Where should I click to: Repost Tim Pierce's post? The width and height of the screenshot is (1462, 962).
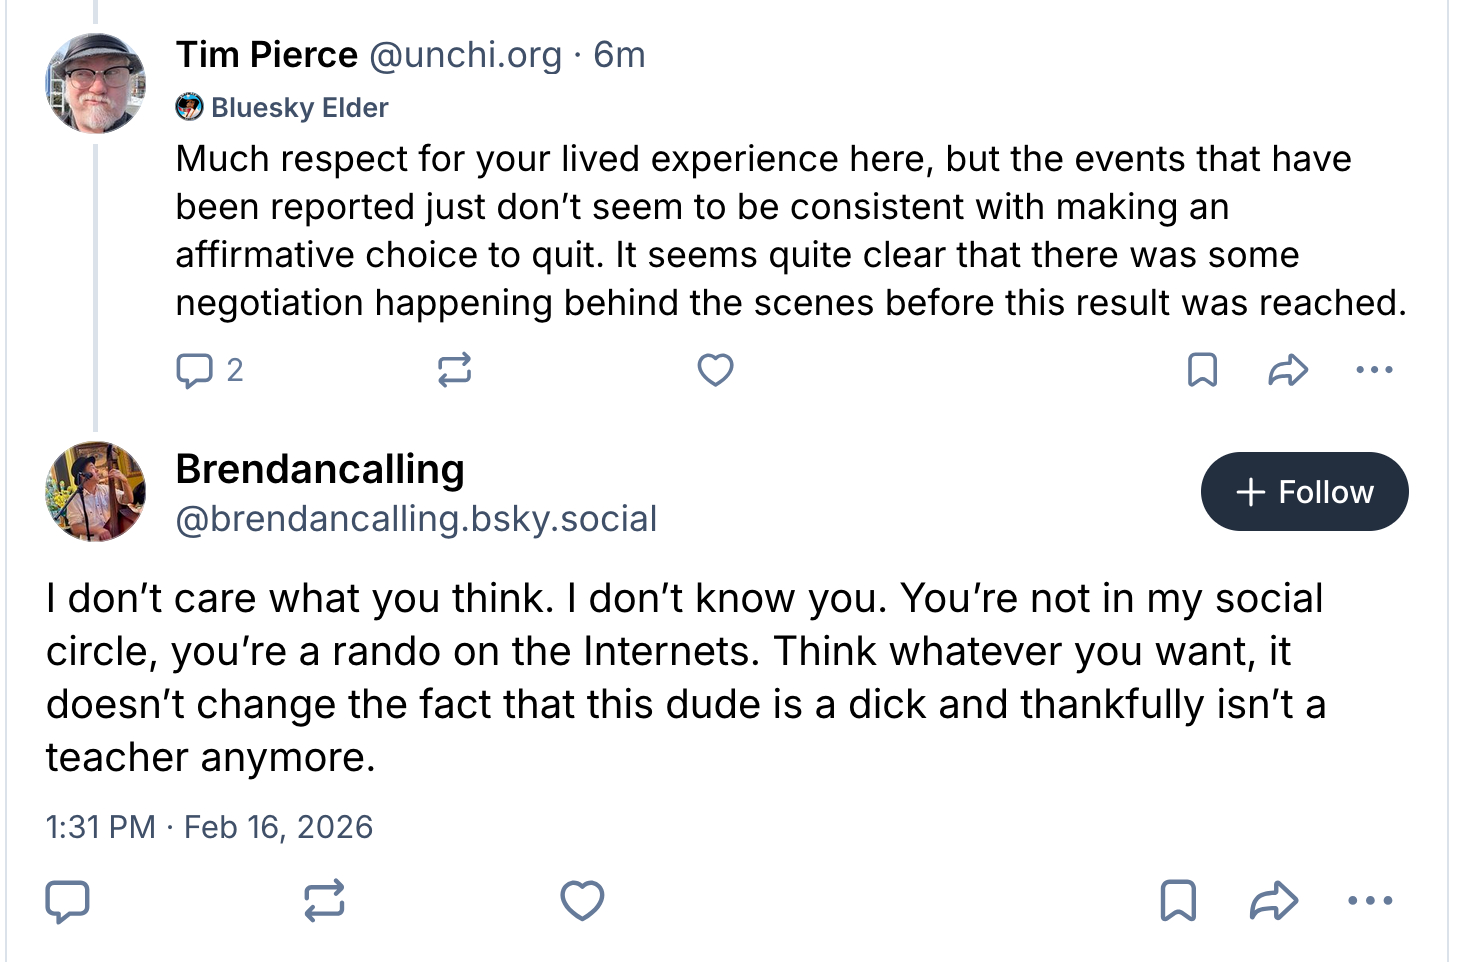(x=454, y=370)
